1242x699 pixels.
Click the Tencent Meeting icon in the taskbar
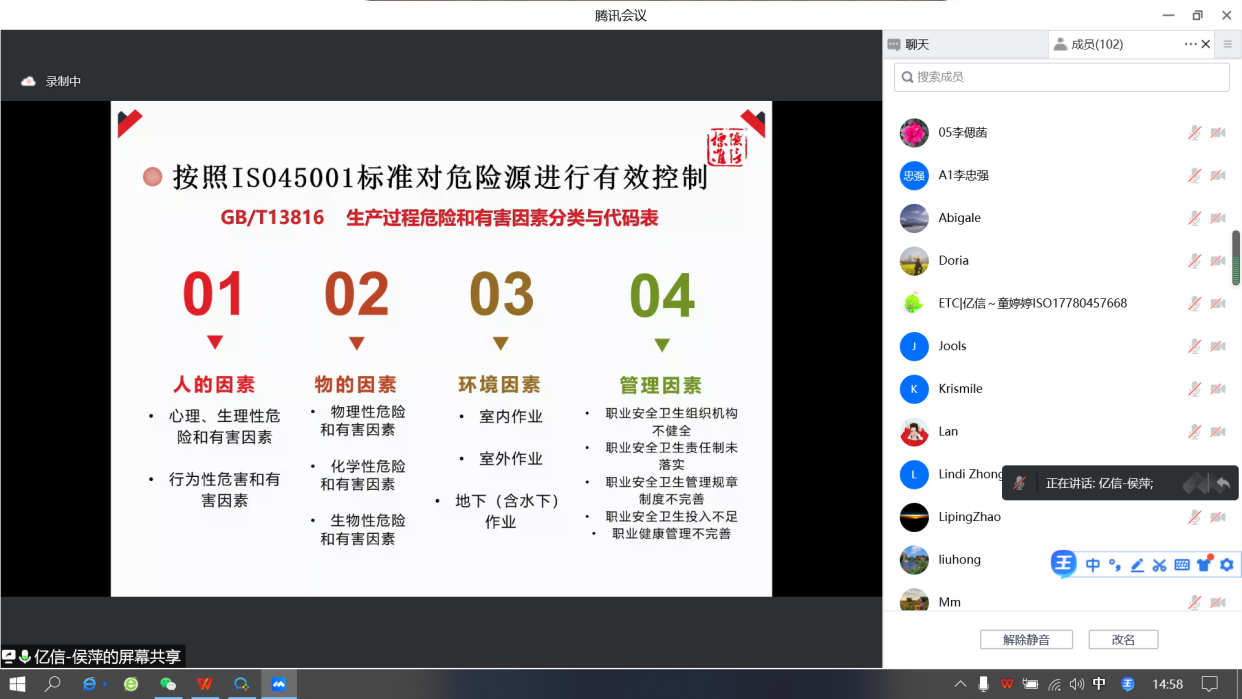point(279,685)
